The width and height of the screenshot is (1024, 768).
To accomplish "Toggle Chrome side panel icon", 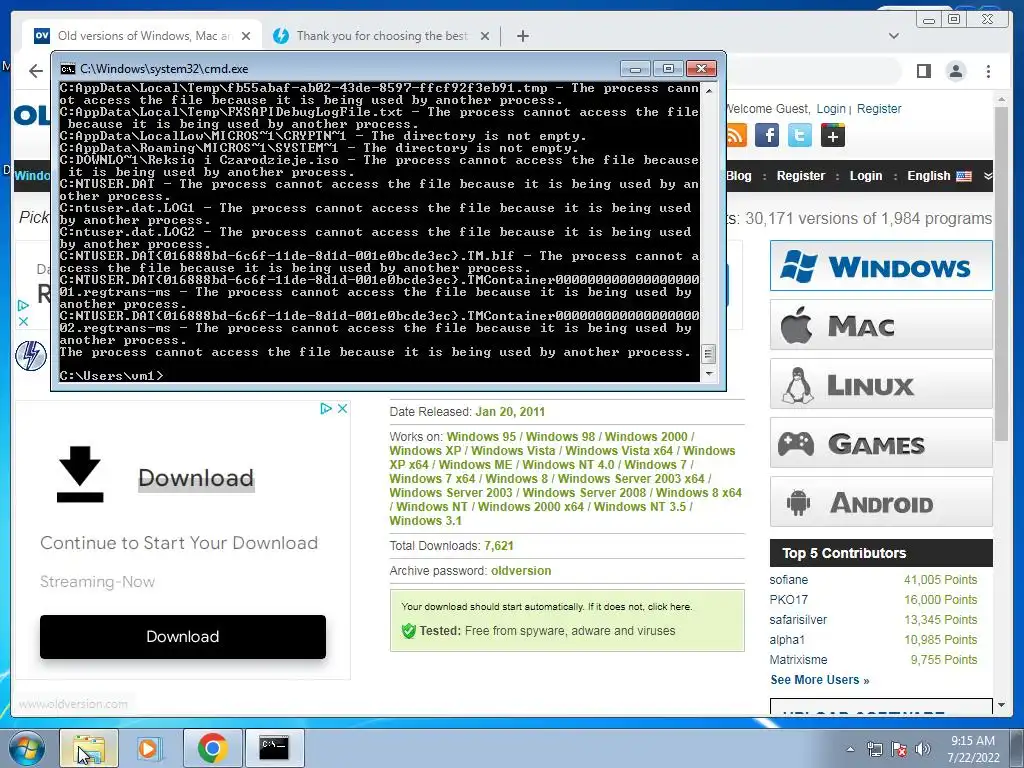I will coord(923,71).
